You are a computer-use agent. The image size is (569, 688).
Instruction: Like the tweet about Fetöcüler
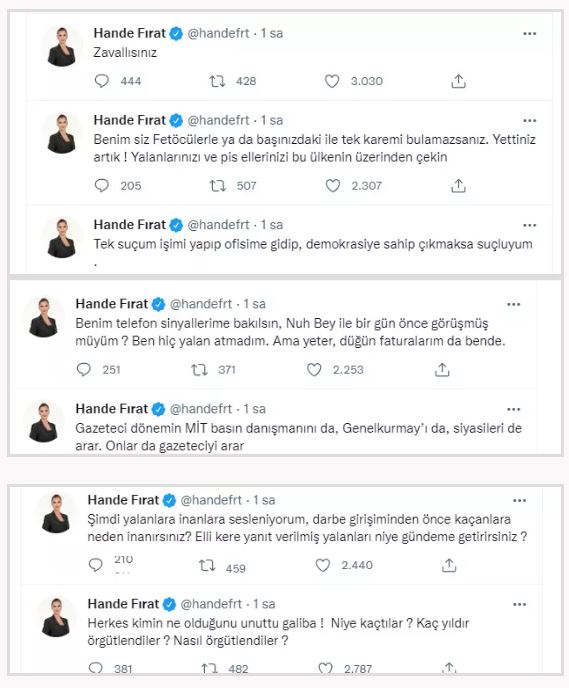pos(333,186)
